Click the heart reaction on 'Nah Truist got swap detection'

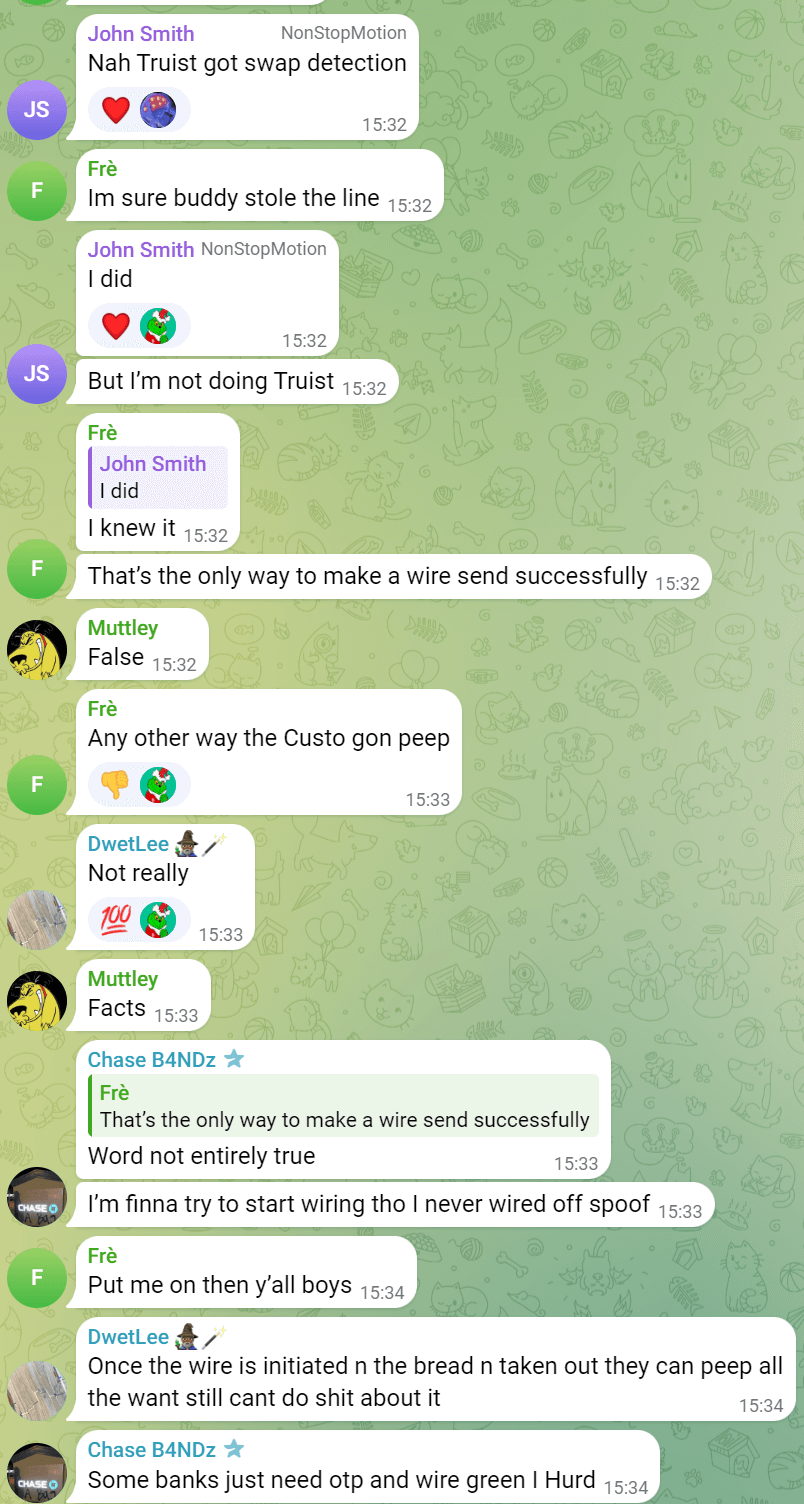[x=116, y=108]
